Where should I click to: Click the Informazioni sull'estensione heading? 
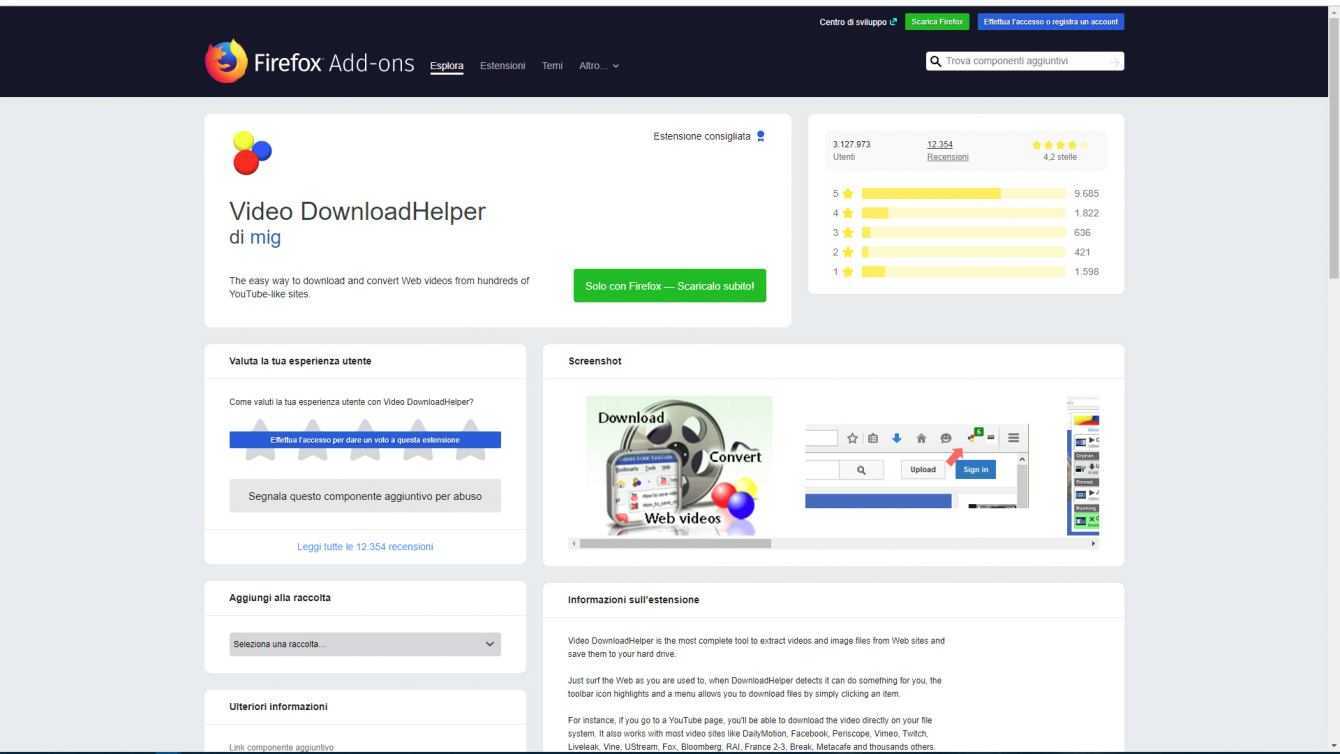(x=634, y=600)
